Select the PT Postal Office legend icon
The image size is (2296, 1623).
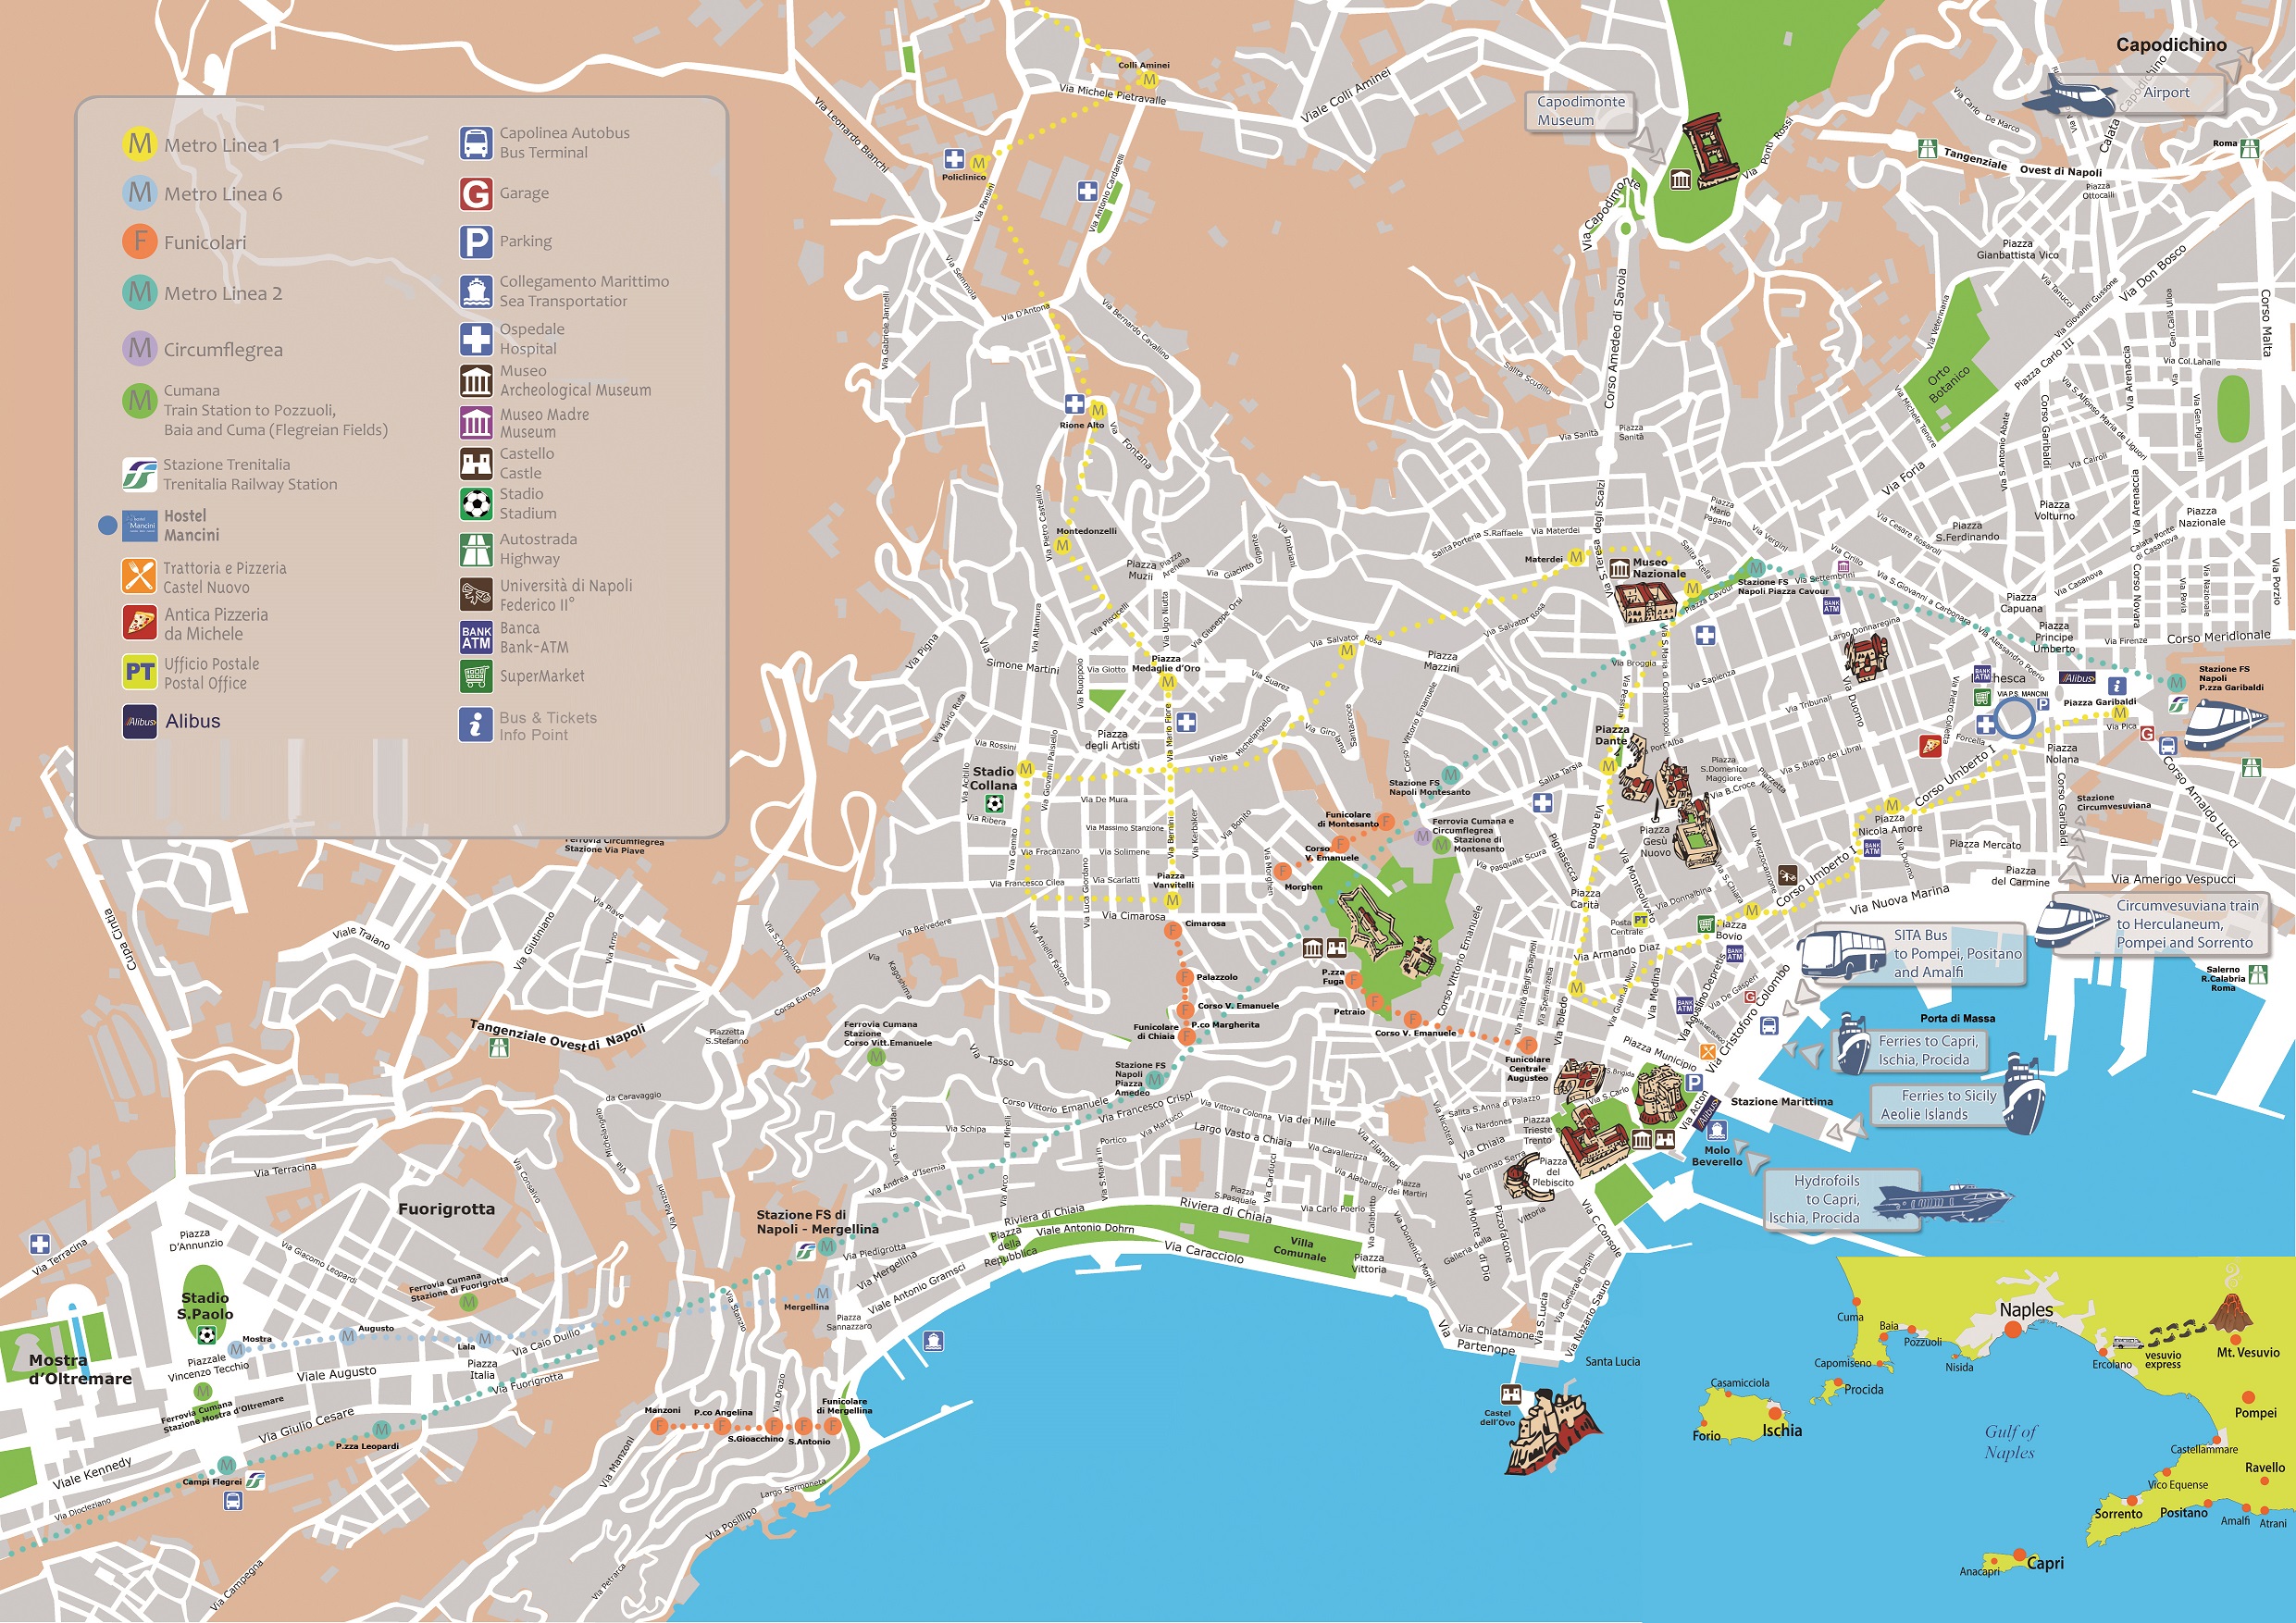(139, 672)
